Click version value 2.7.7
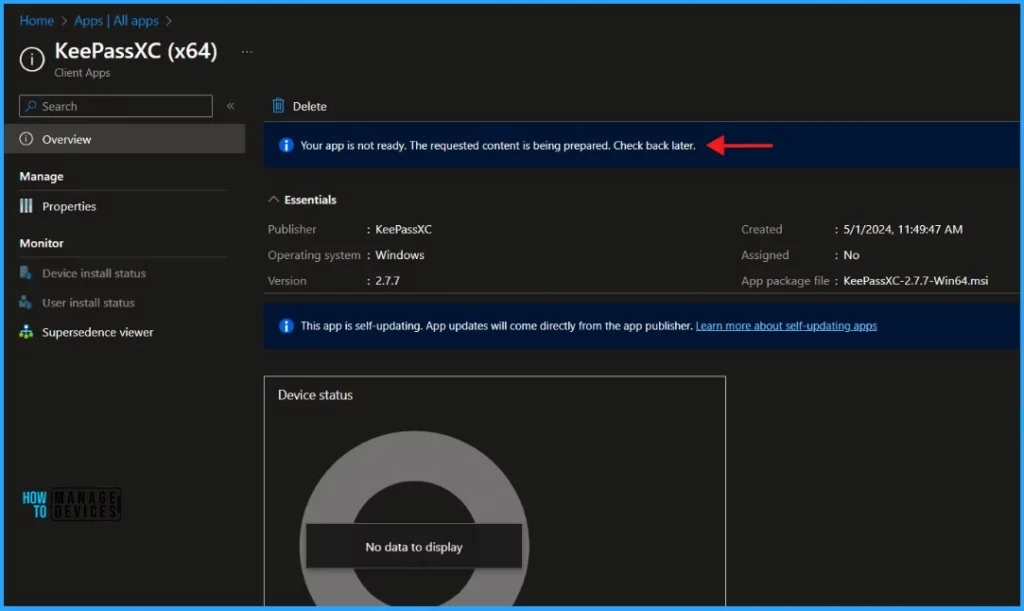The width and height of the screenshot is (1024, 611). tap(387, 281)
